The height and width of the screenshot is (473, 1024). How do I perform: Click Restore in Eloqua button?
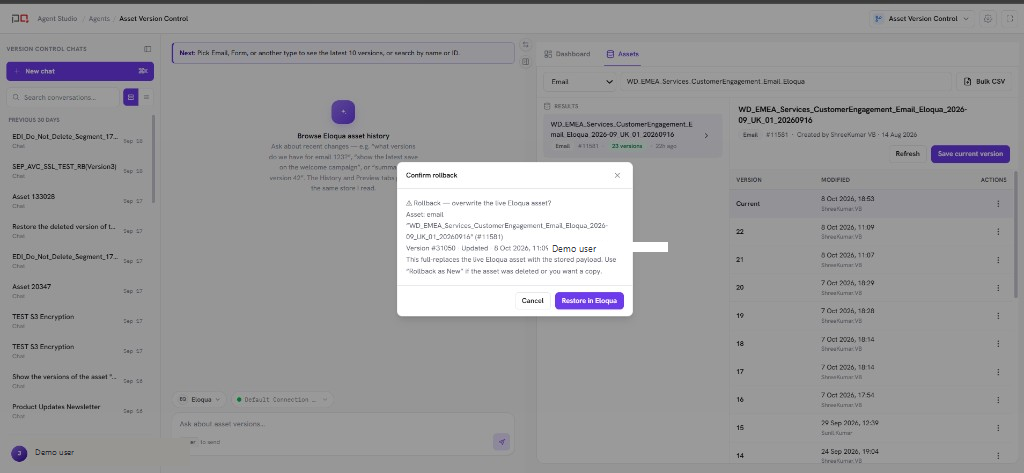point(590,301)
